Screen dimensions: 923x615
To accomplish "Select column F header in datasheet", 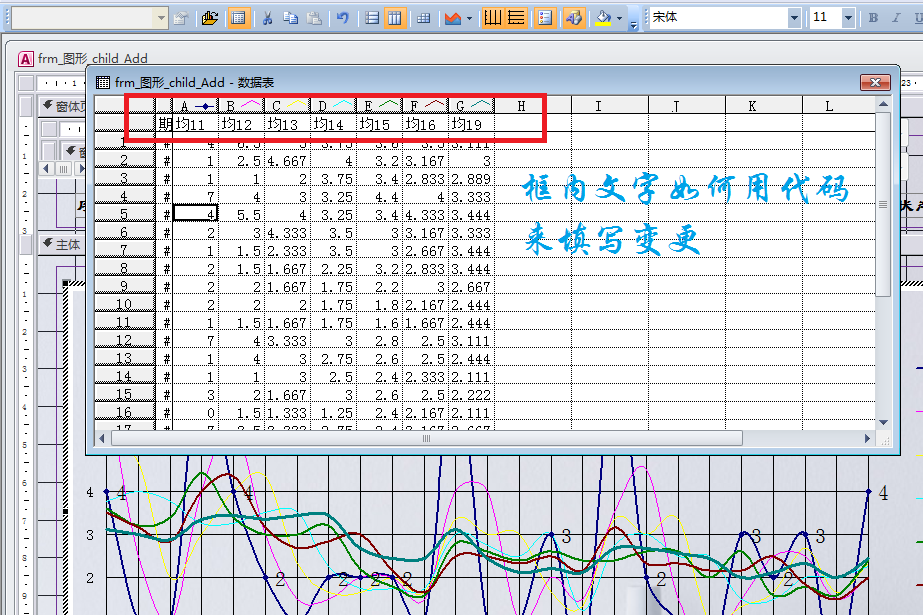I will point(426,106).
